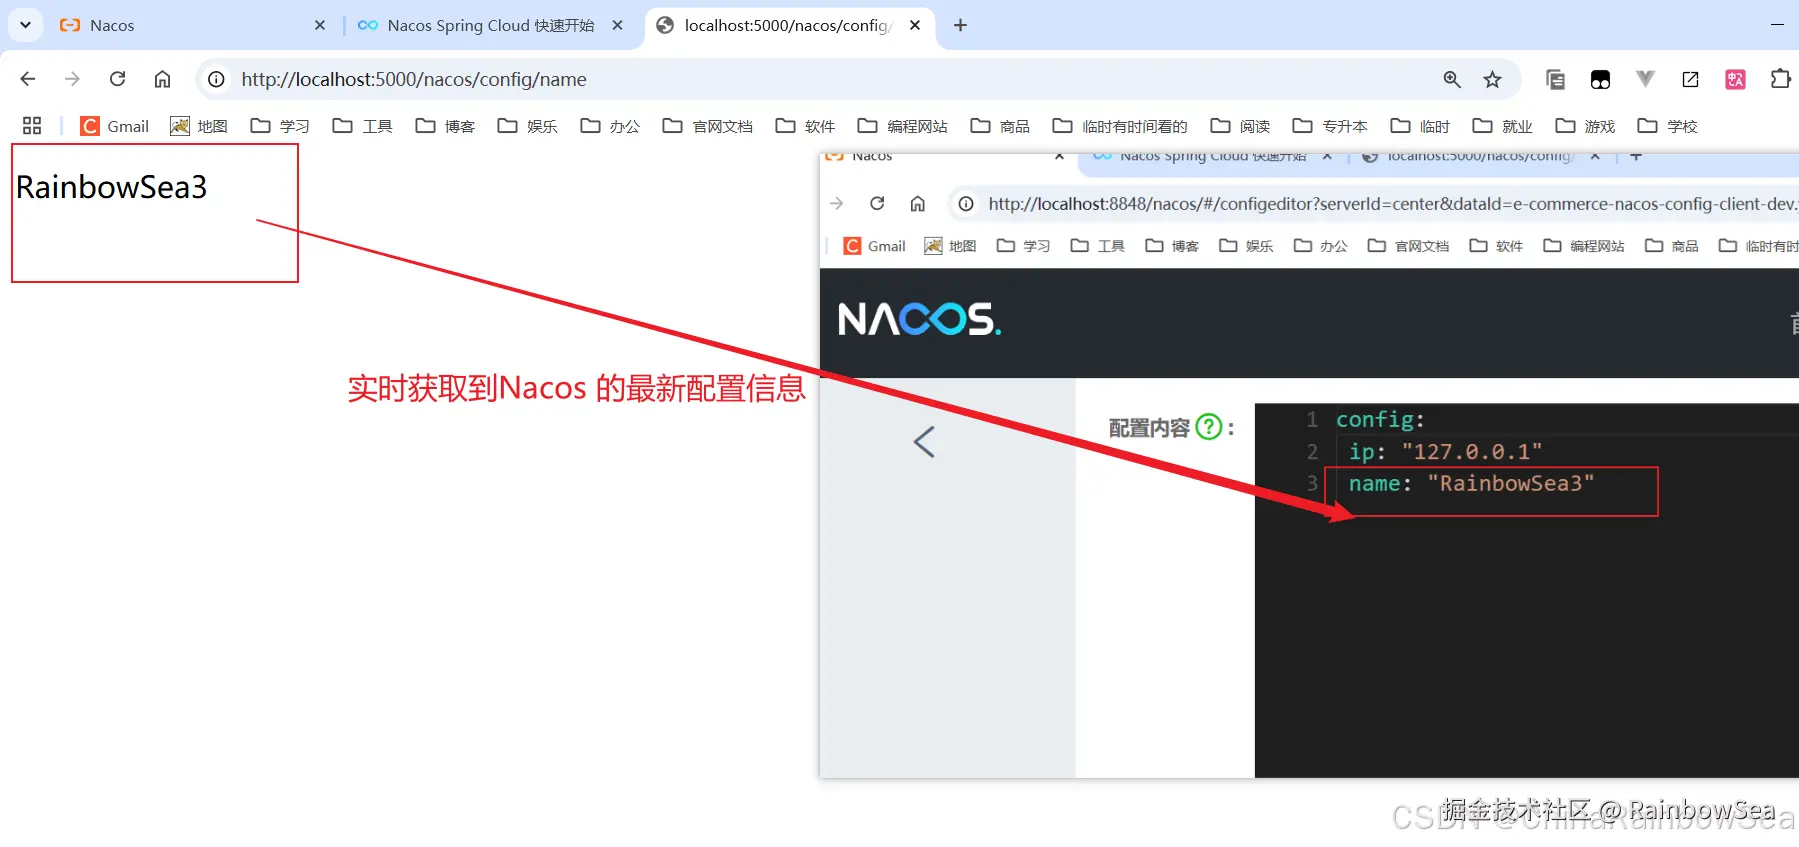Open the 临时有时间看的 bookmark folder

click(1120, 126)
